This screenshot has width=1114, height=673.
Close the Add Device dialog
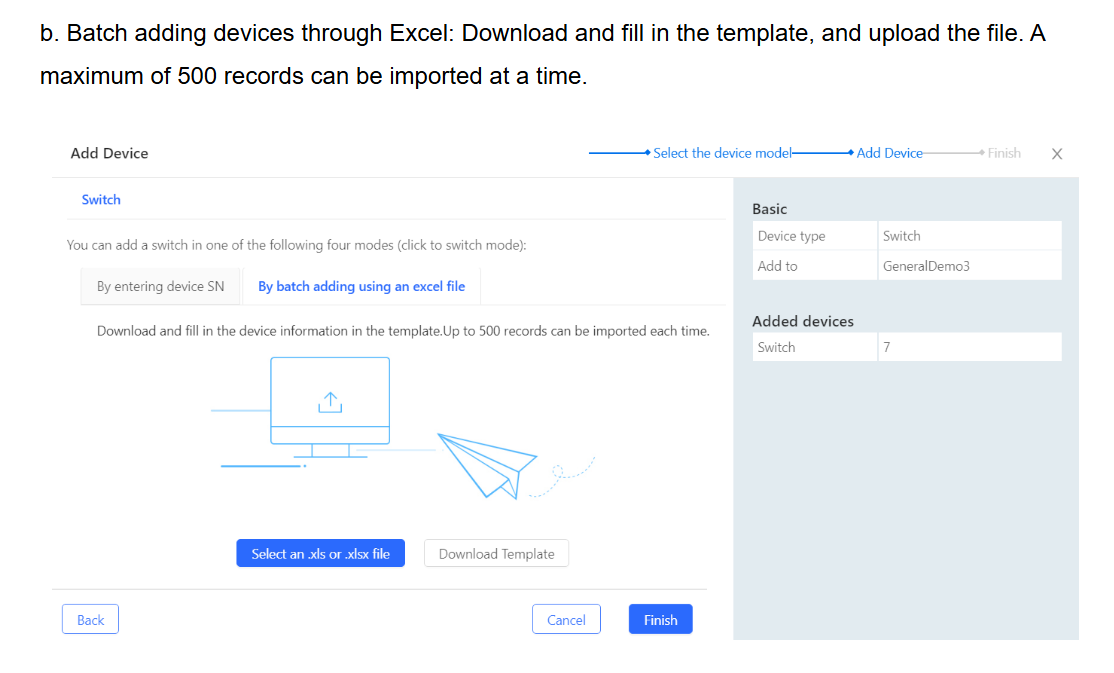tap(1057, 154)
